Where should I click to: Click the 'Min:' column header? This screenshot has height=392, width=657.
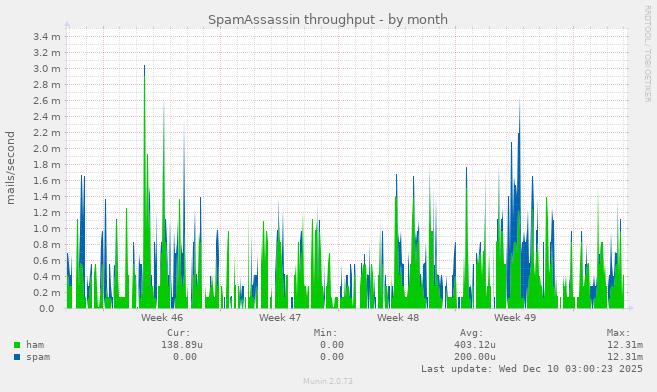(326, 333)
